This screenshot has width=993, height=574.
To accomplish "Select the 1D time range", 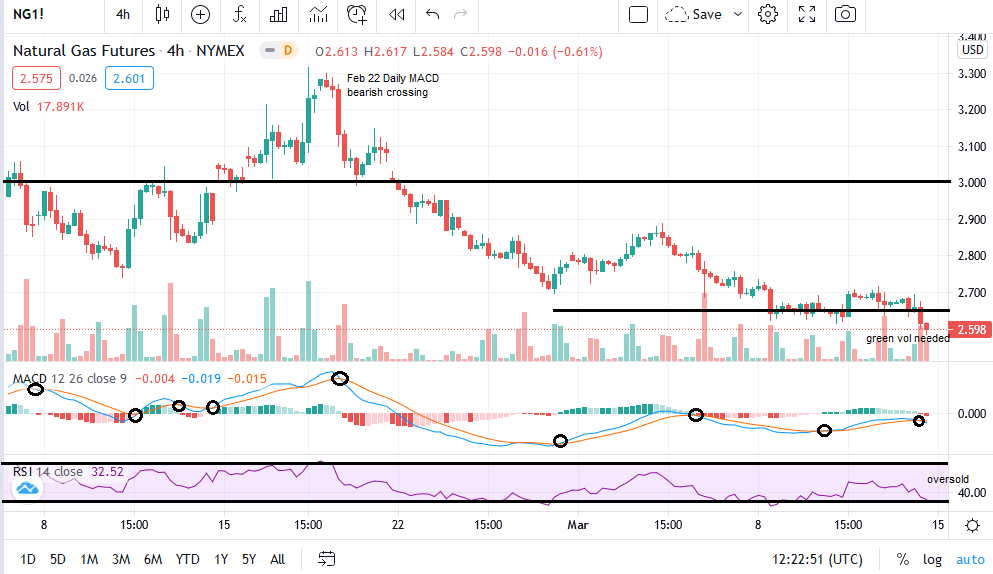I will pyautogui.click(x=27, y=559).
